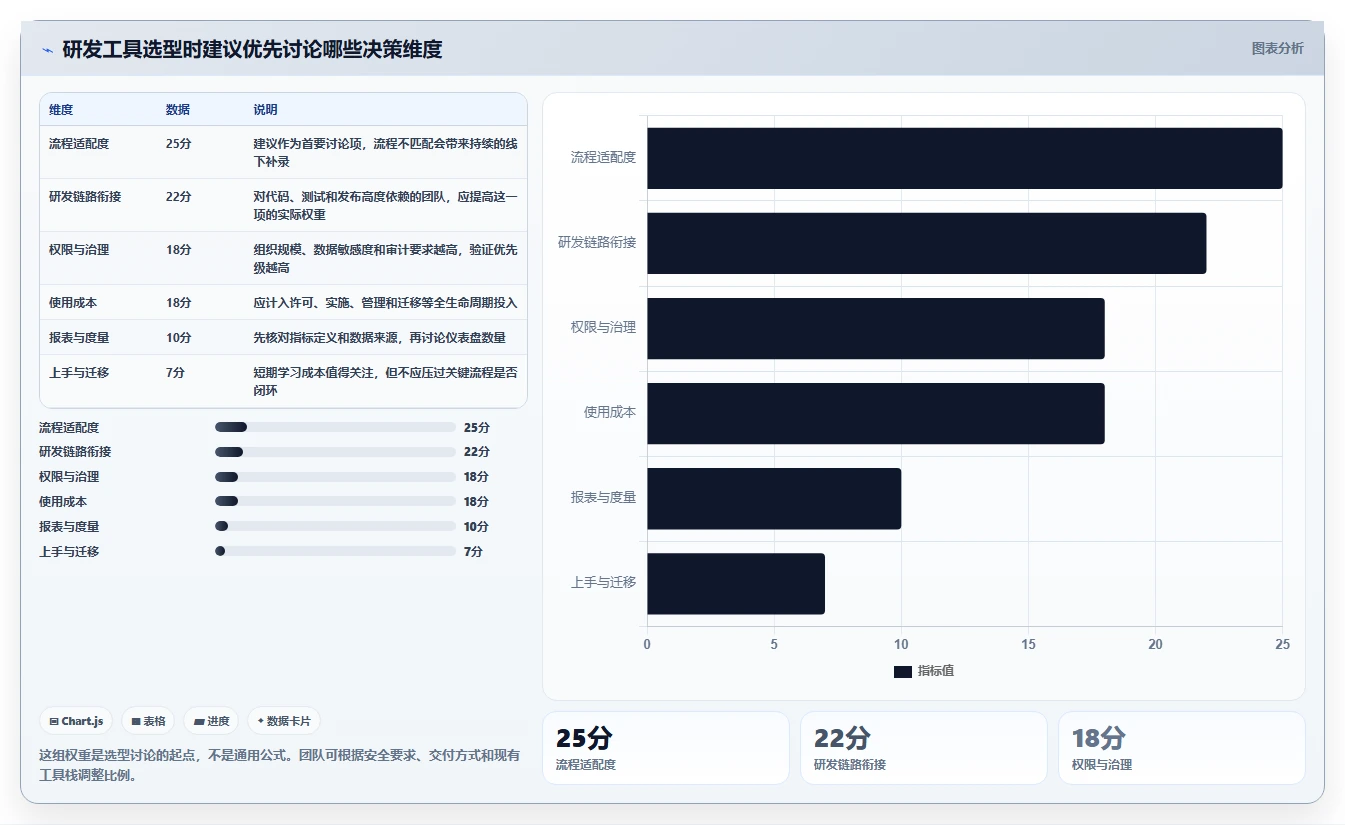Click the 7分 table cell
Screen dimensions: 1345x825
[175, 373]
